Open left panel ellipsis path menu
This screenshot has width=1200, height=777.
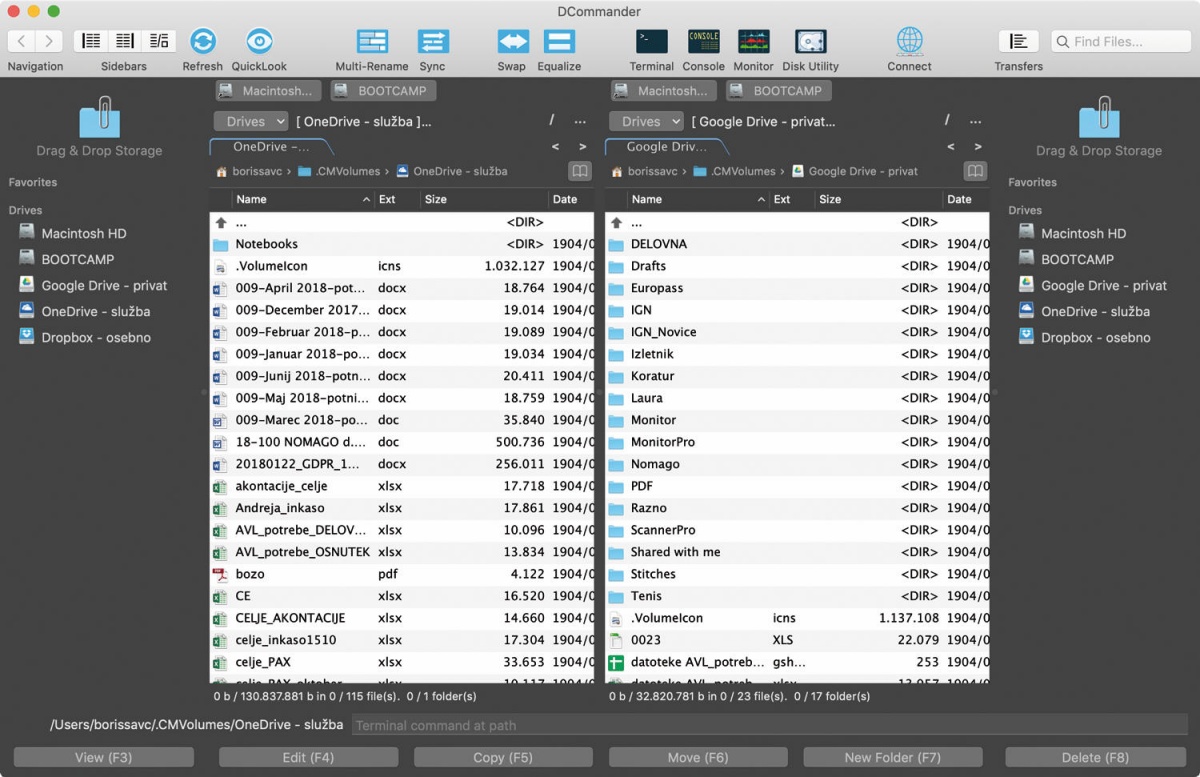[580, 121]
